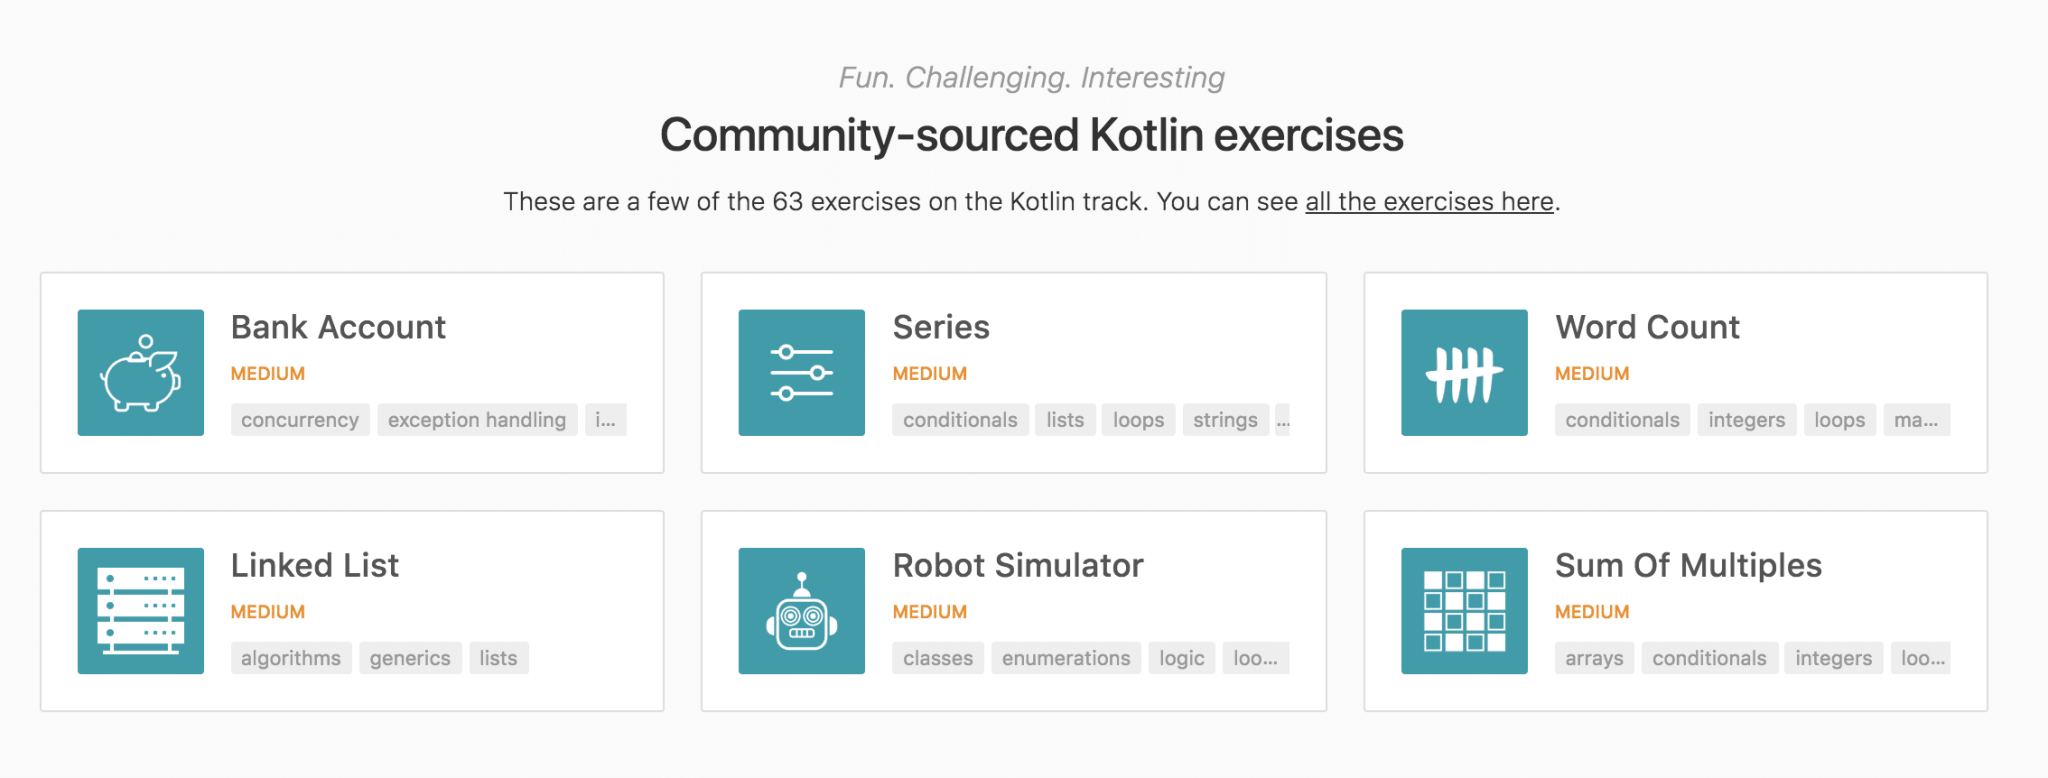Viewport: 2048px width, 778px height.
Task: Click the MEDIUM badge on Linked List
Action: point(267,611)
